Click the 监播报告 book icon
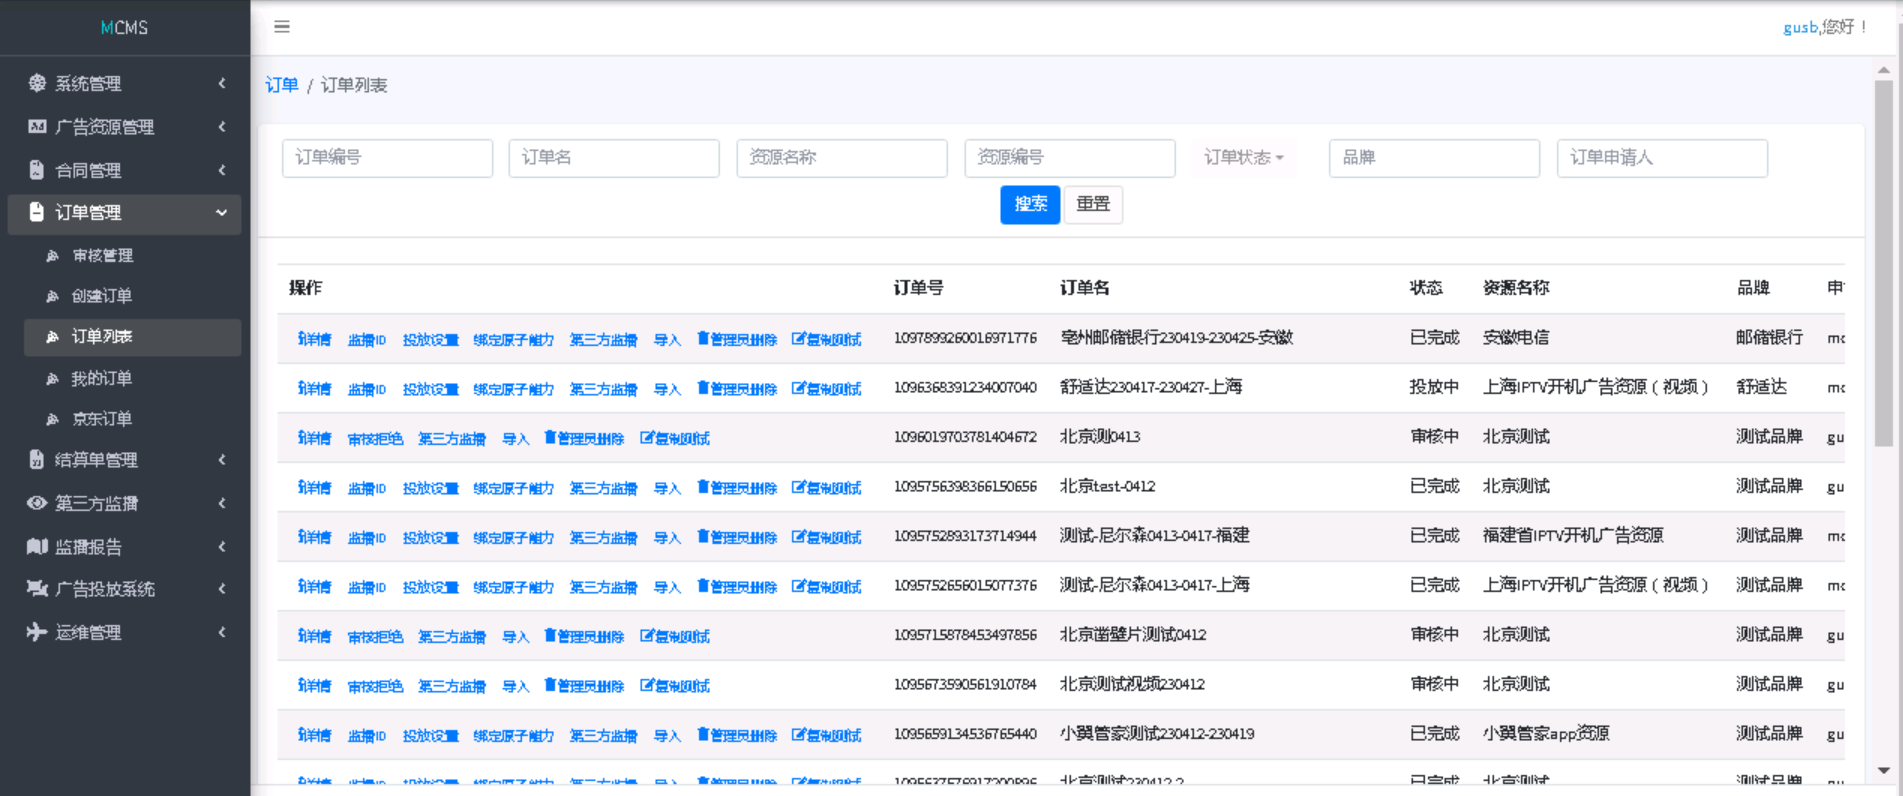Viewport: 1903px width, 796px height. pyautogui.click(x=37, y=546)
